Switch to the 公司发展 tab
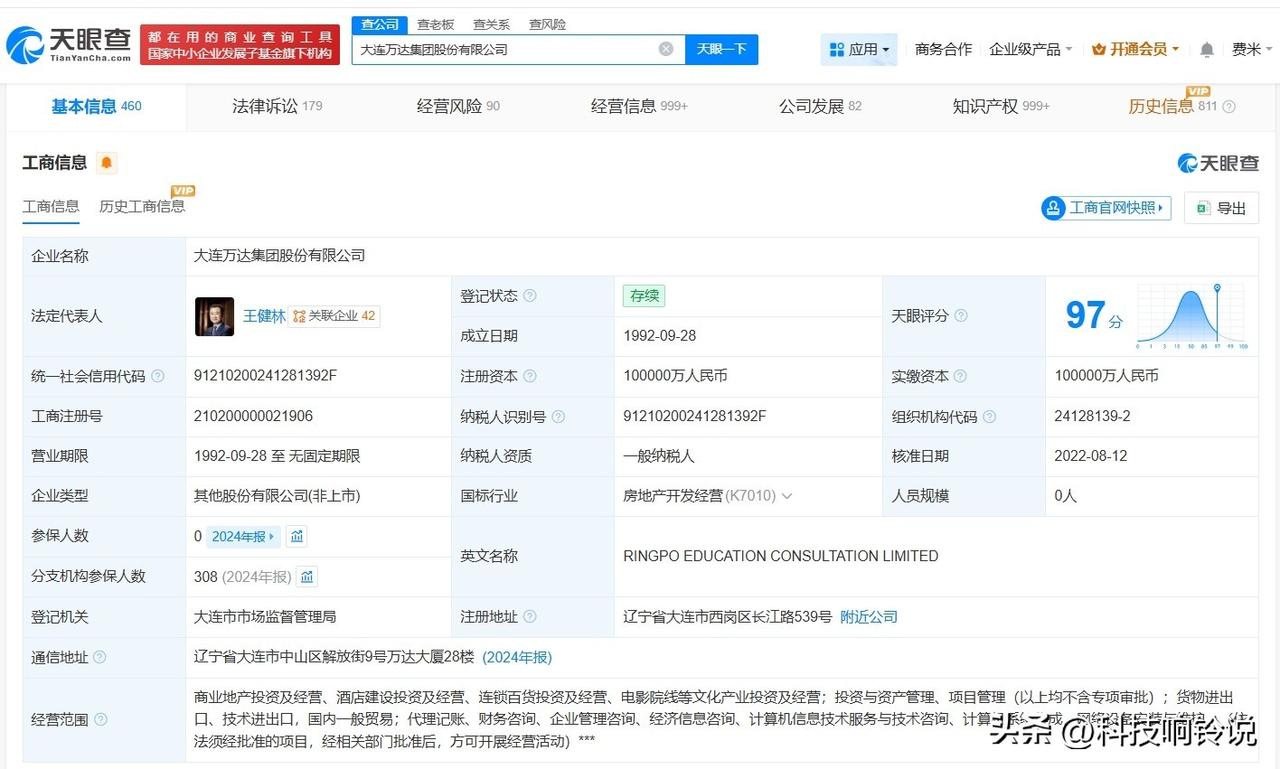 820,107
